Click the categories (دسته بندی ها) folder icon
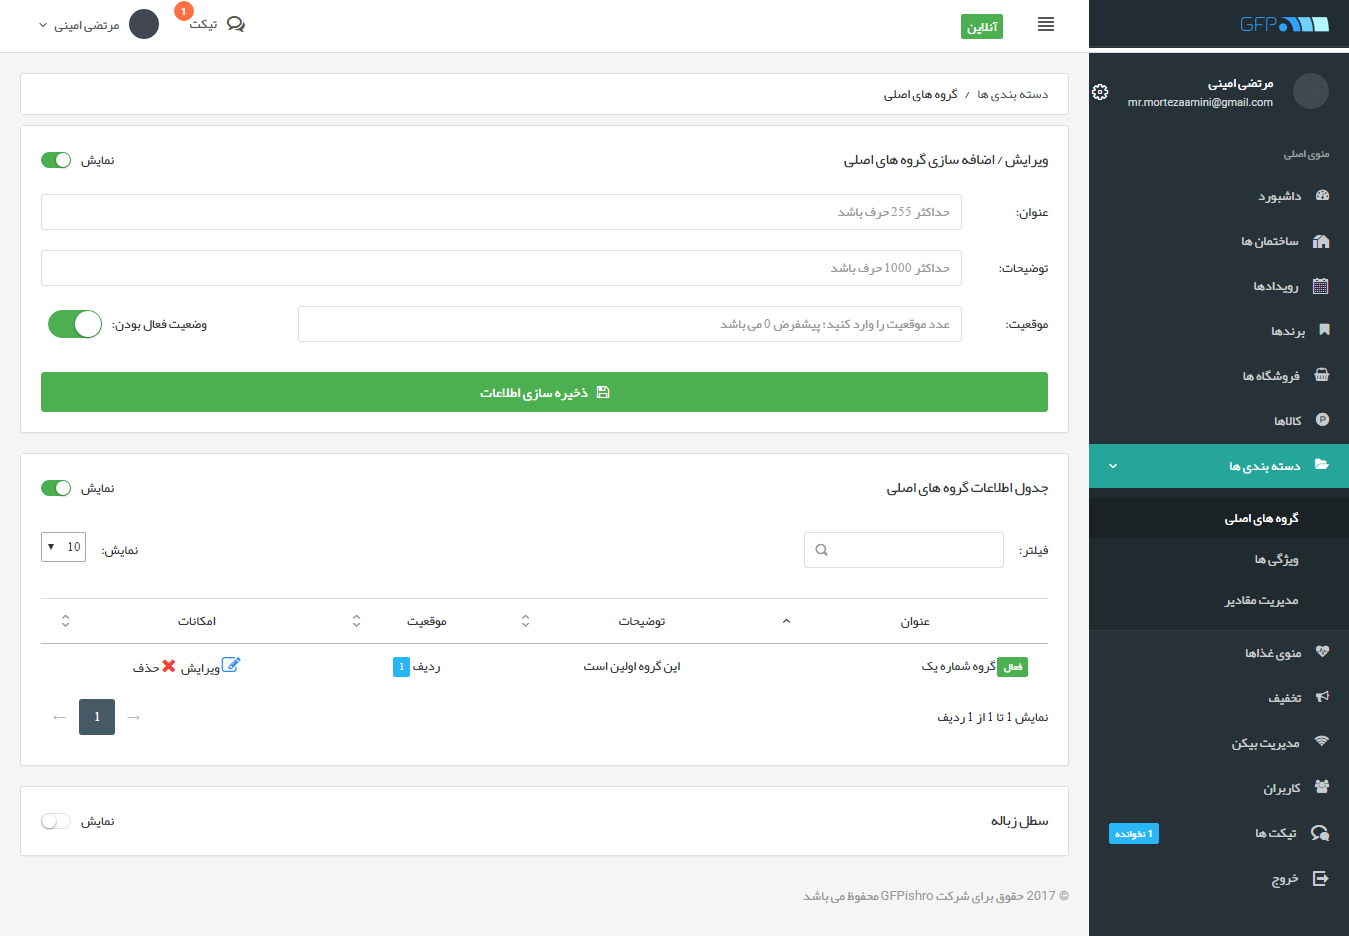The width and height of the screenshot is (1349, 936). coord(1322,465)
